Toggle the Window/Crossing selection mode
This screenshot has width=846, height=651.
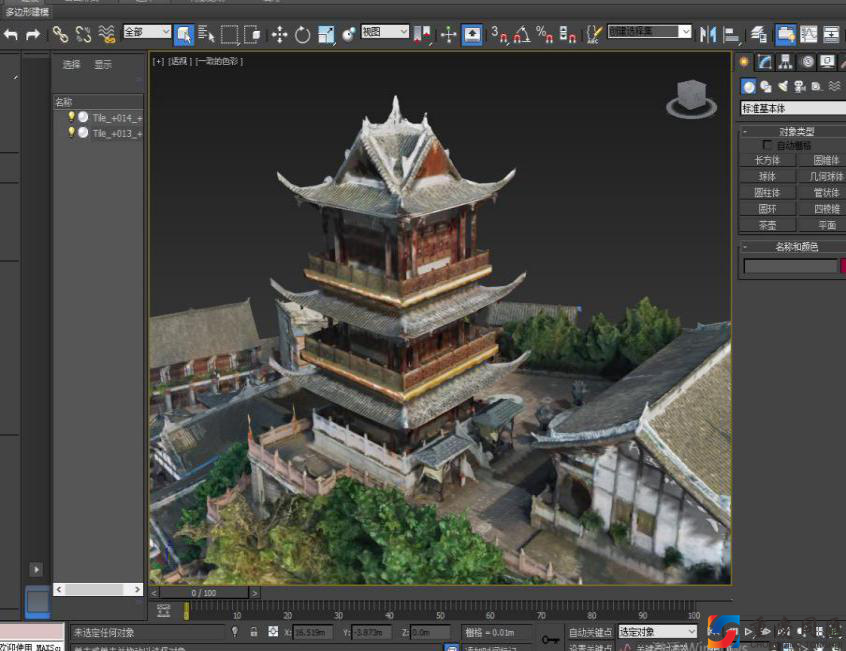pyautogui.click(x=252, y=35)
